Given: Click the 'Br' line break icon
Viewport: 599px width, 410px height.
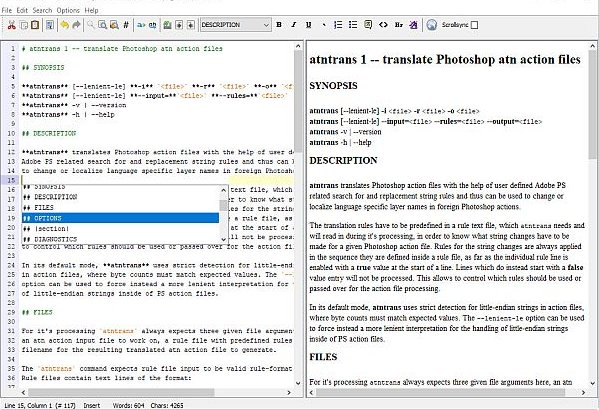Looking at the screenshot, I should [x=399, y=25].
